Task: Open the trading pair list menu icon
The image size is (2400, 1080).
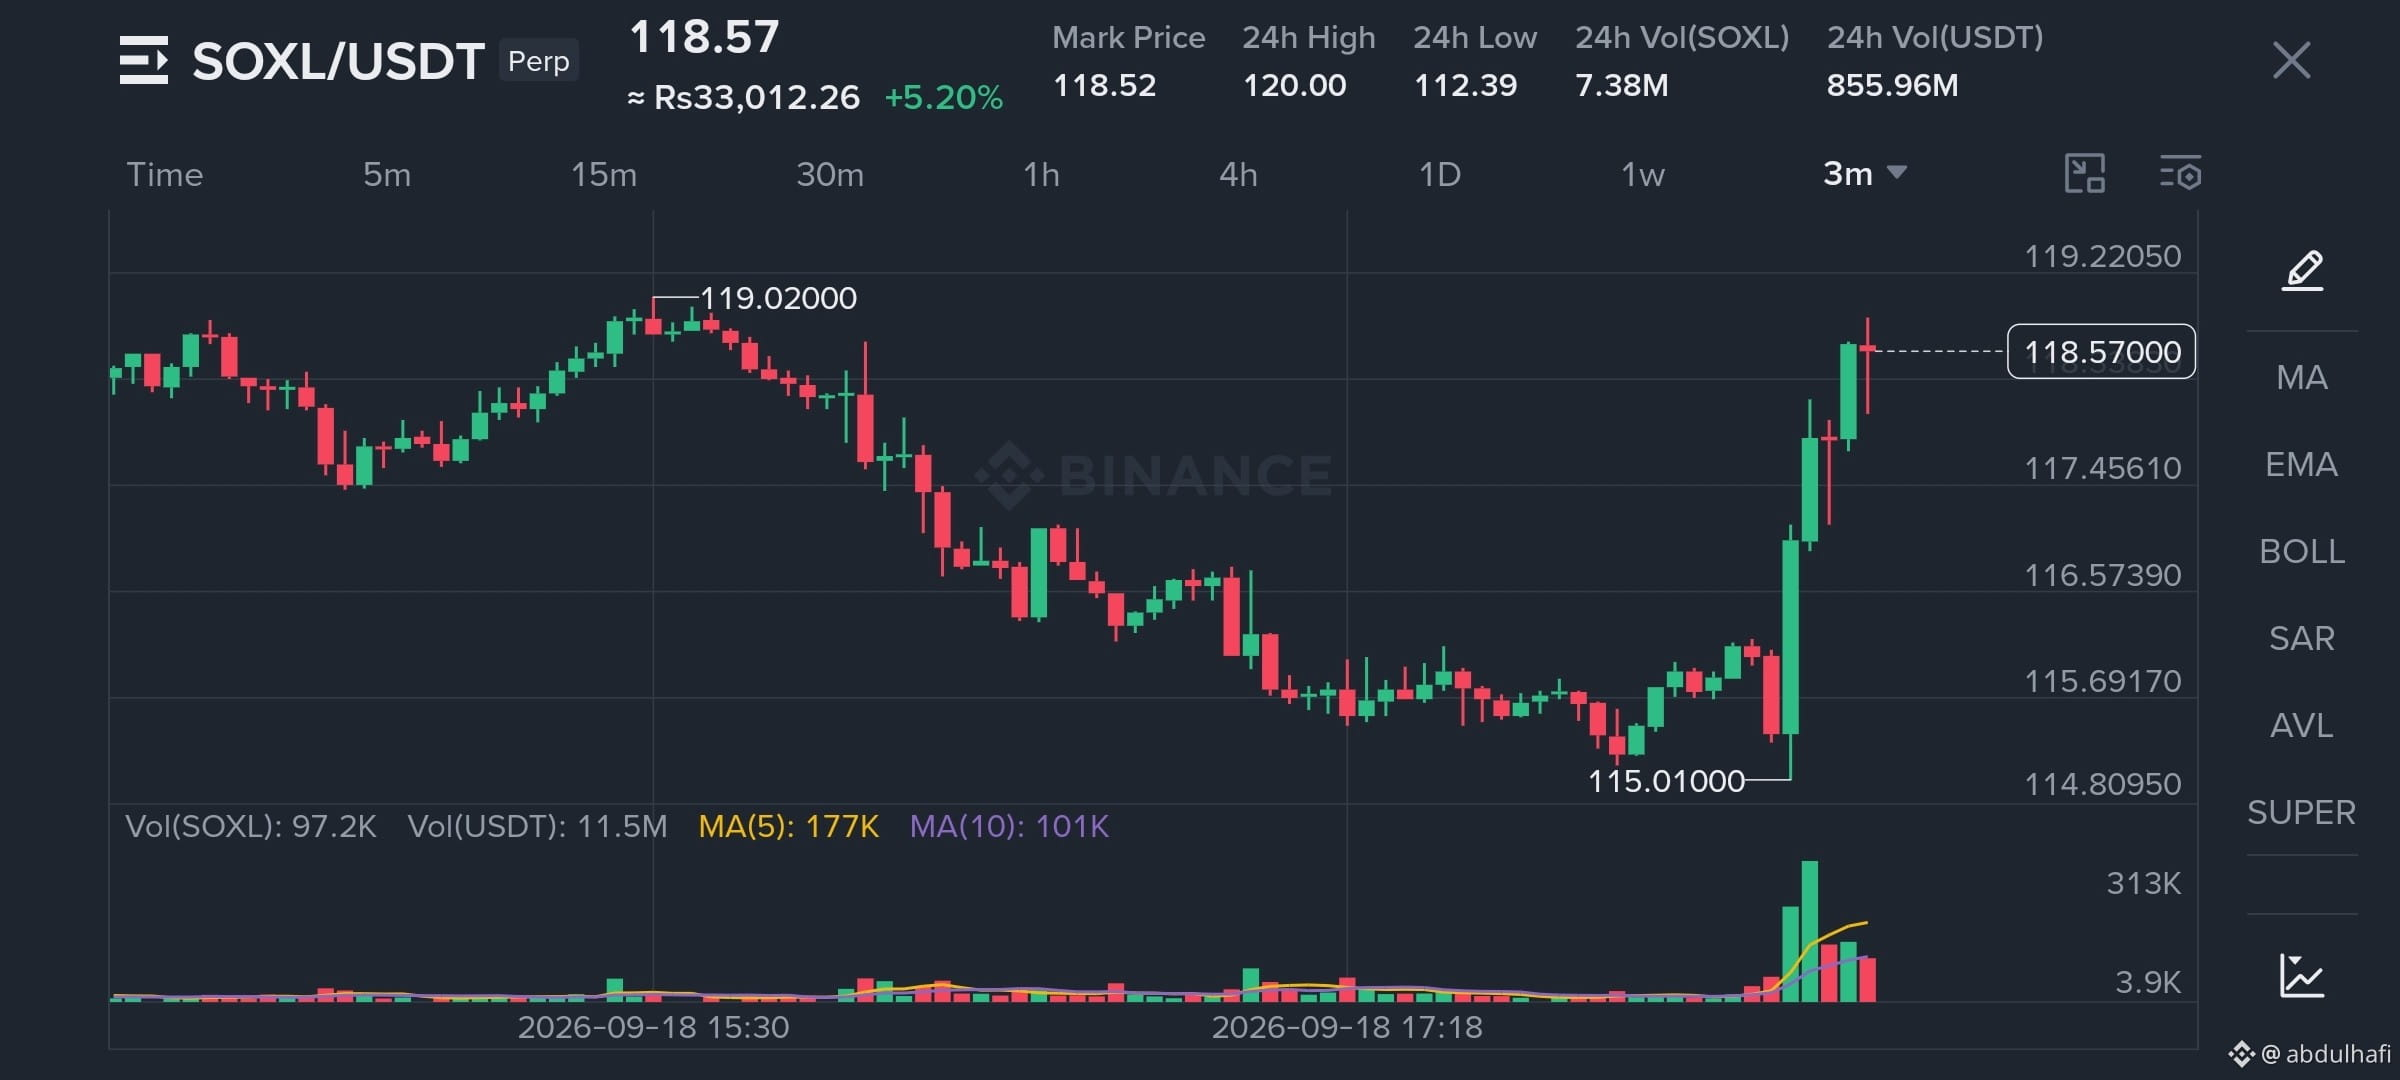Action: coord(144,60)
